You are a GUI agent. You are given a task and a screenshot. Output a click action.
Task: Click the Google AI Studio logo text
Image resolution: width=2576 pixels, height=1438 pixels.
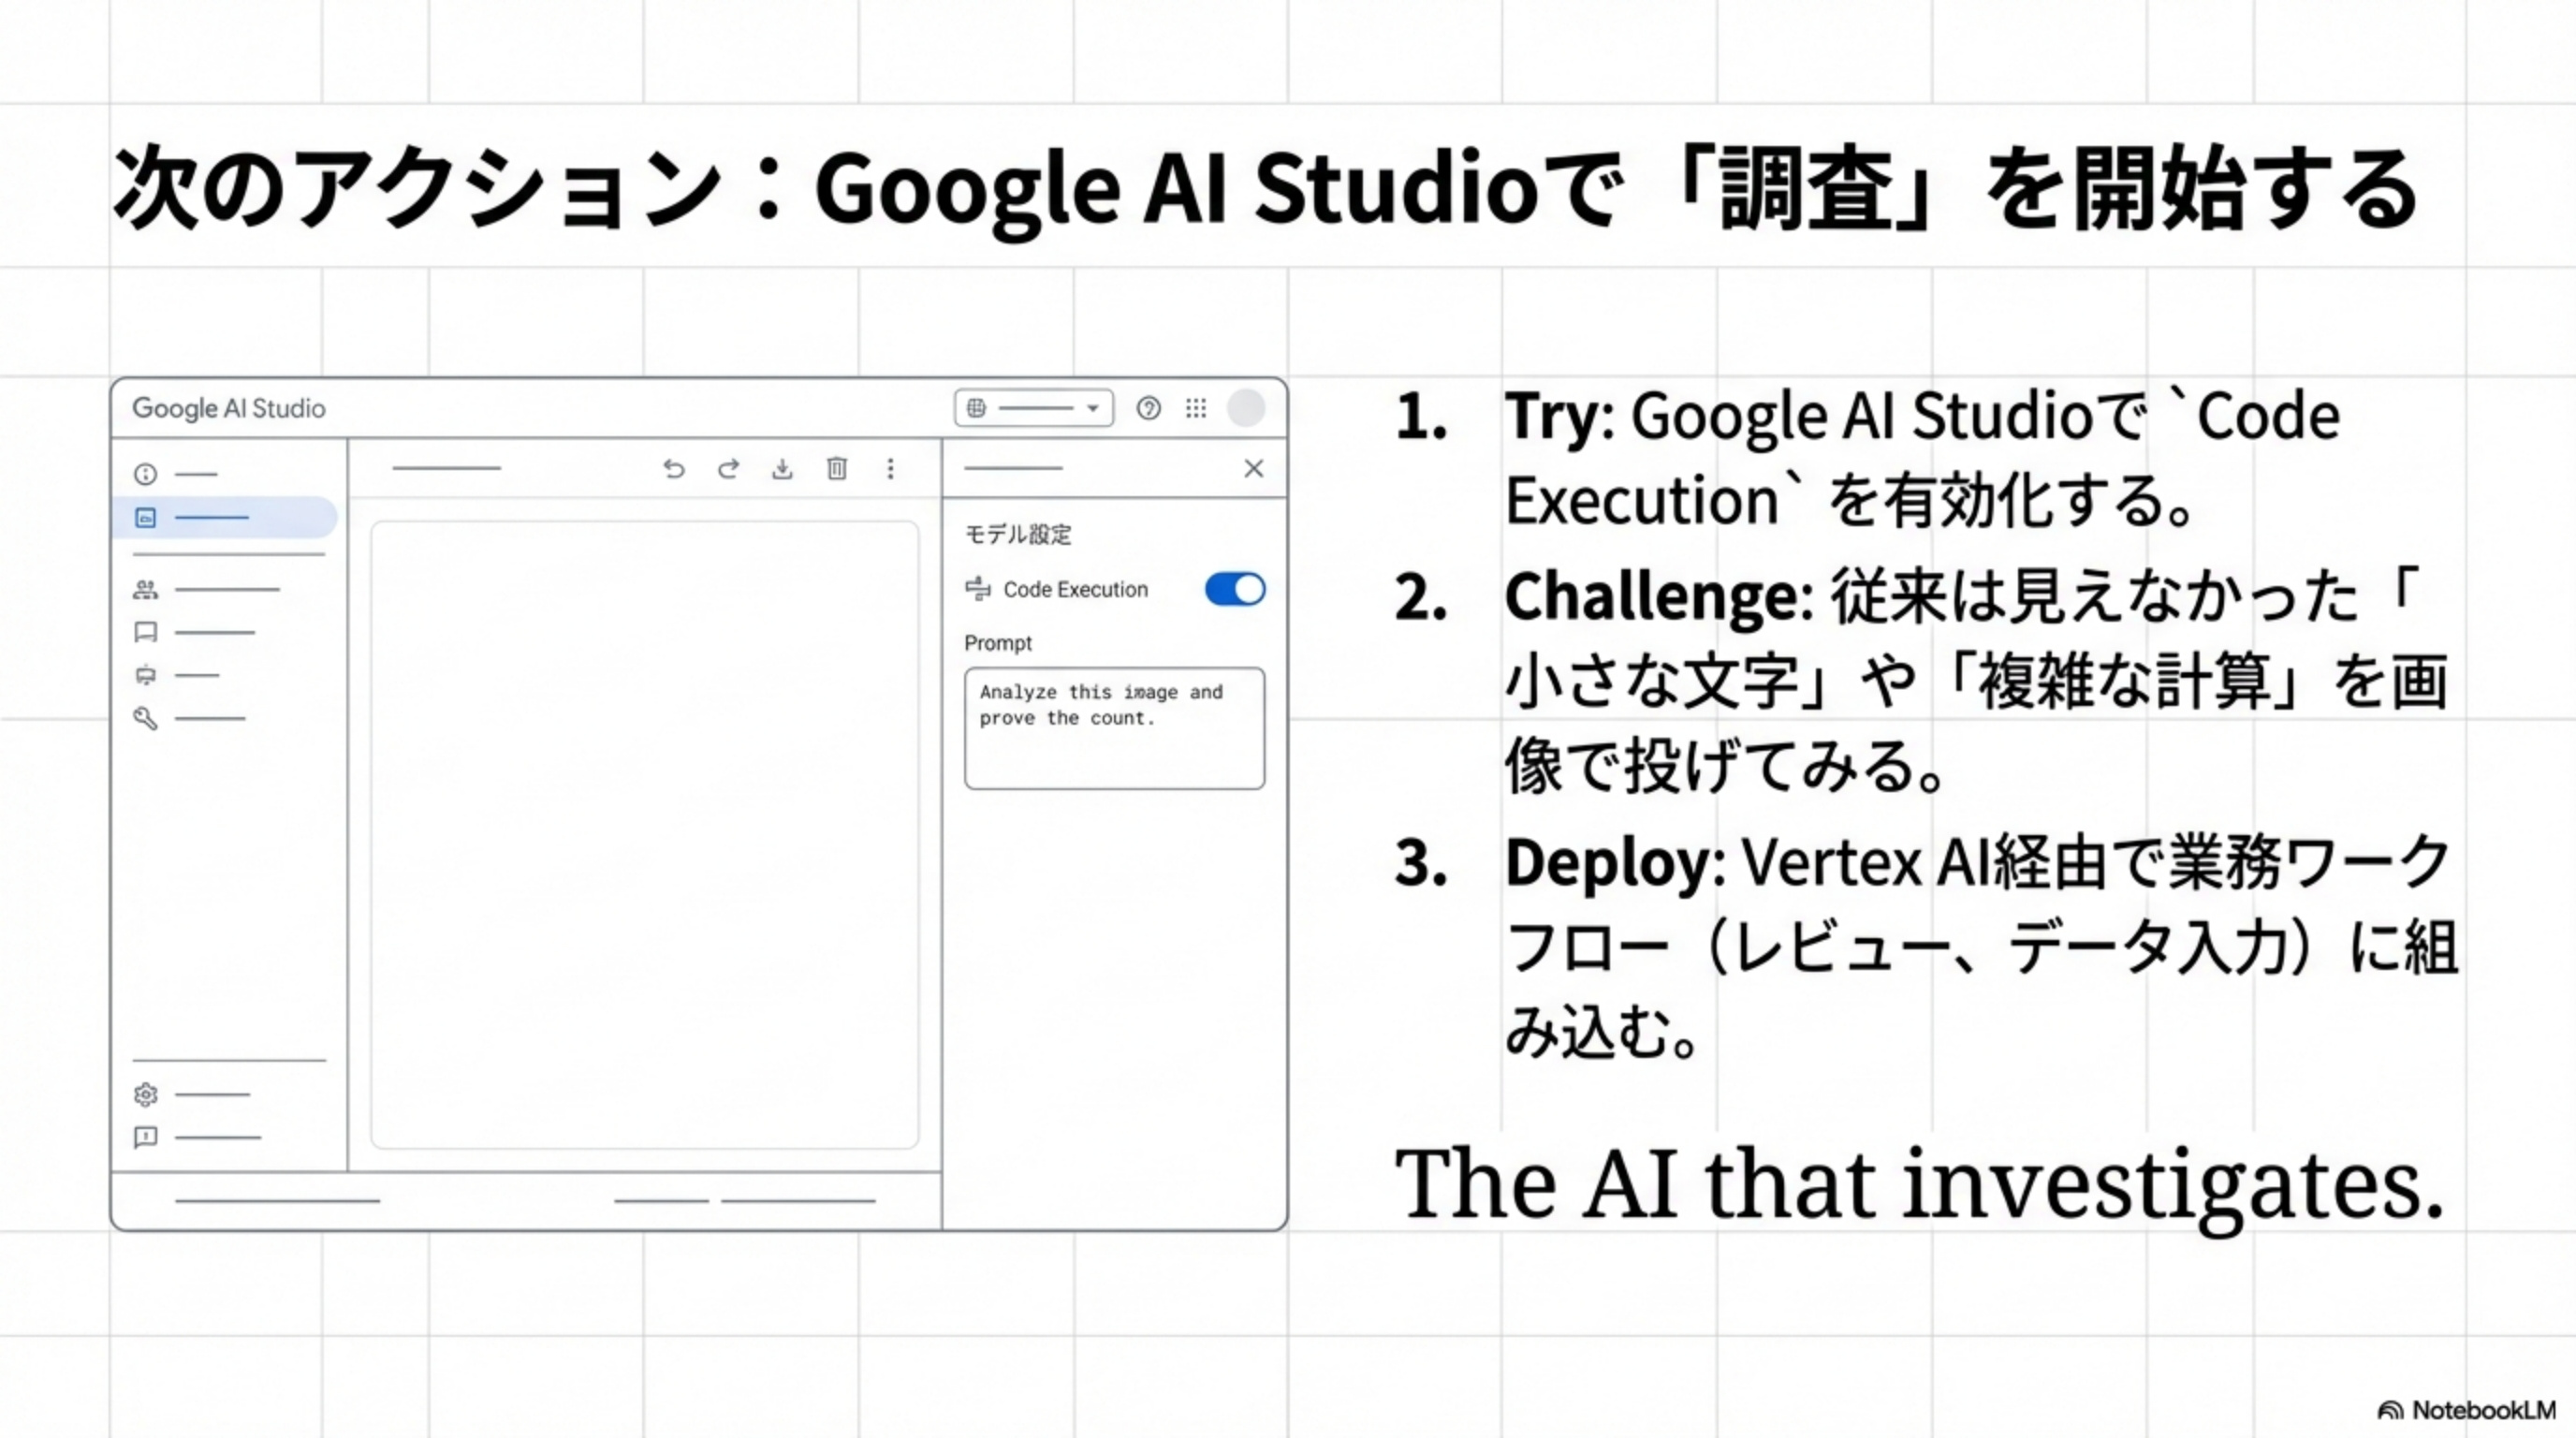coord(229,408)
